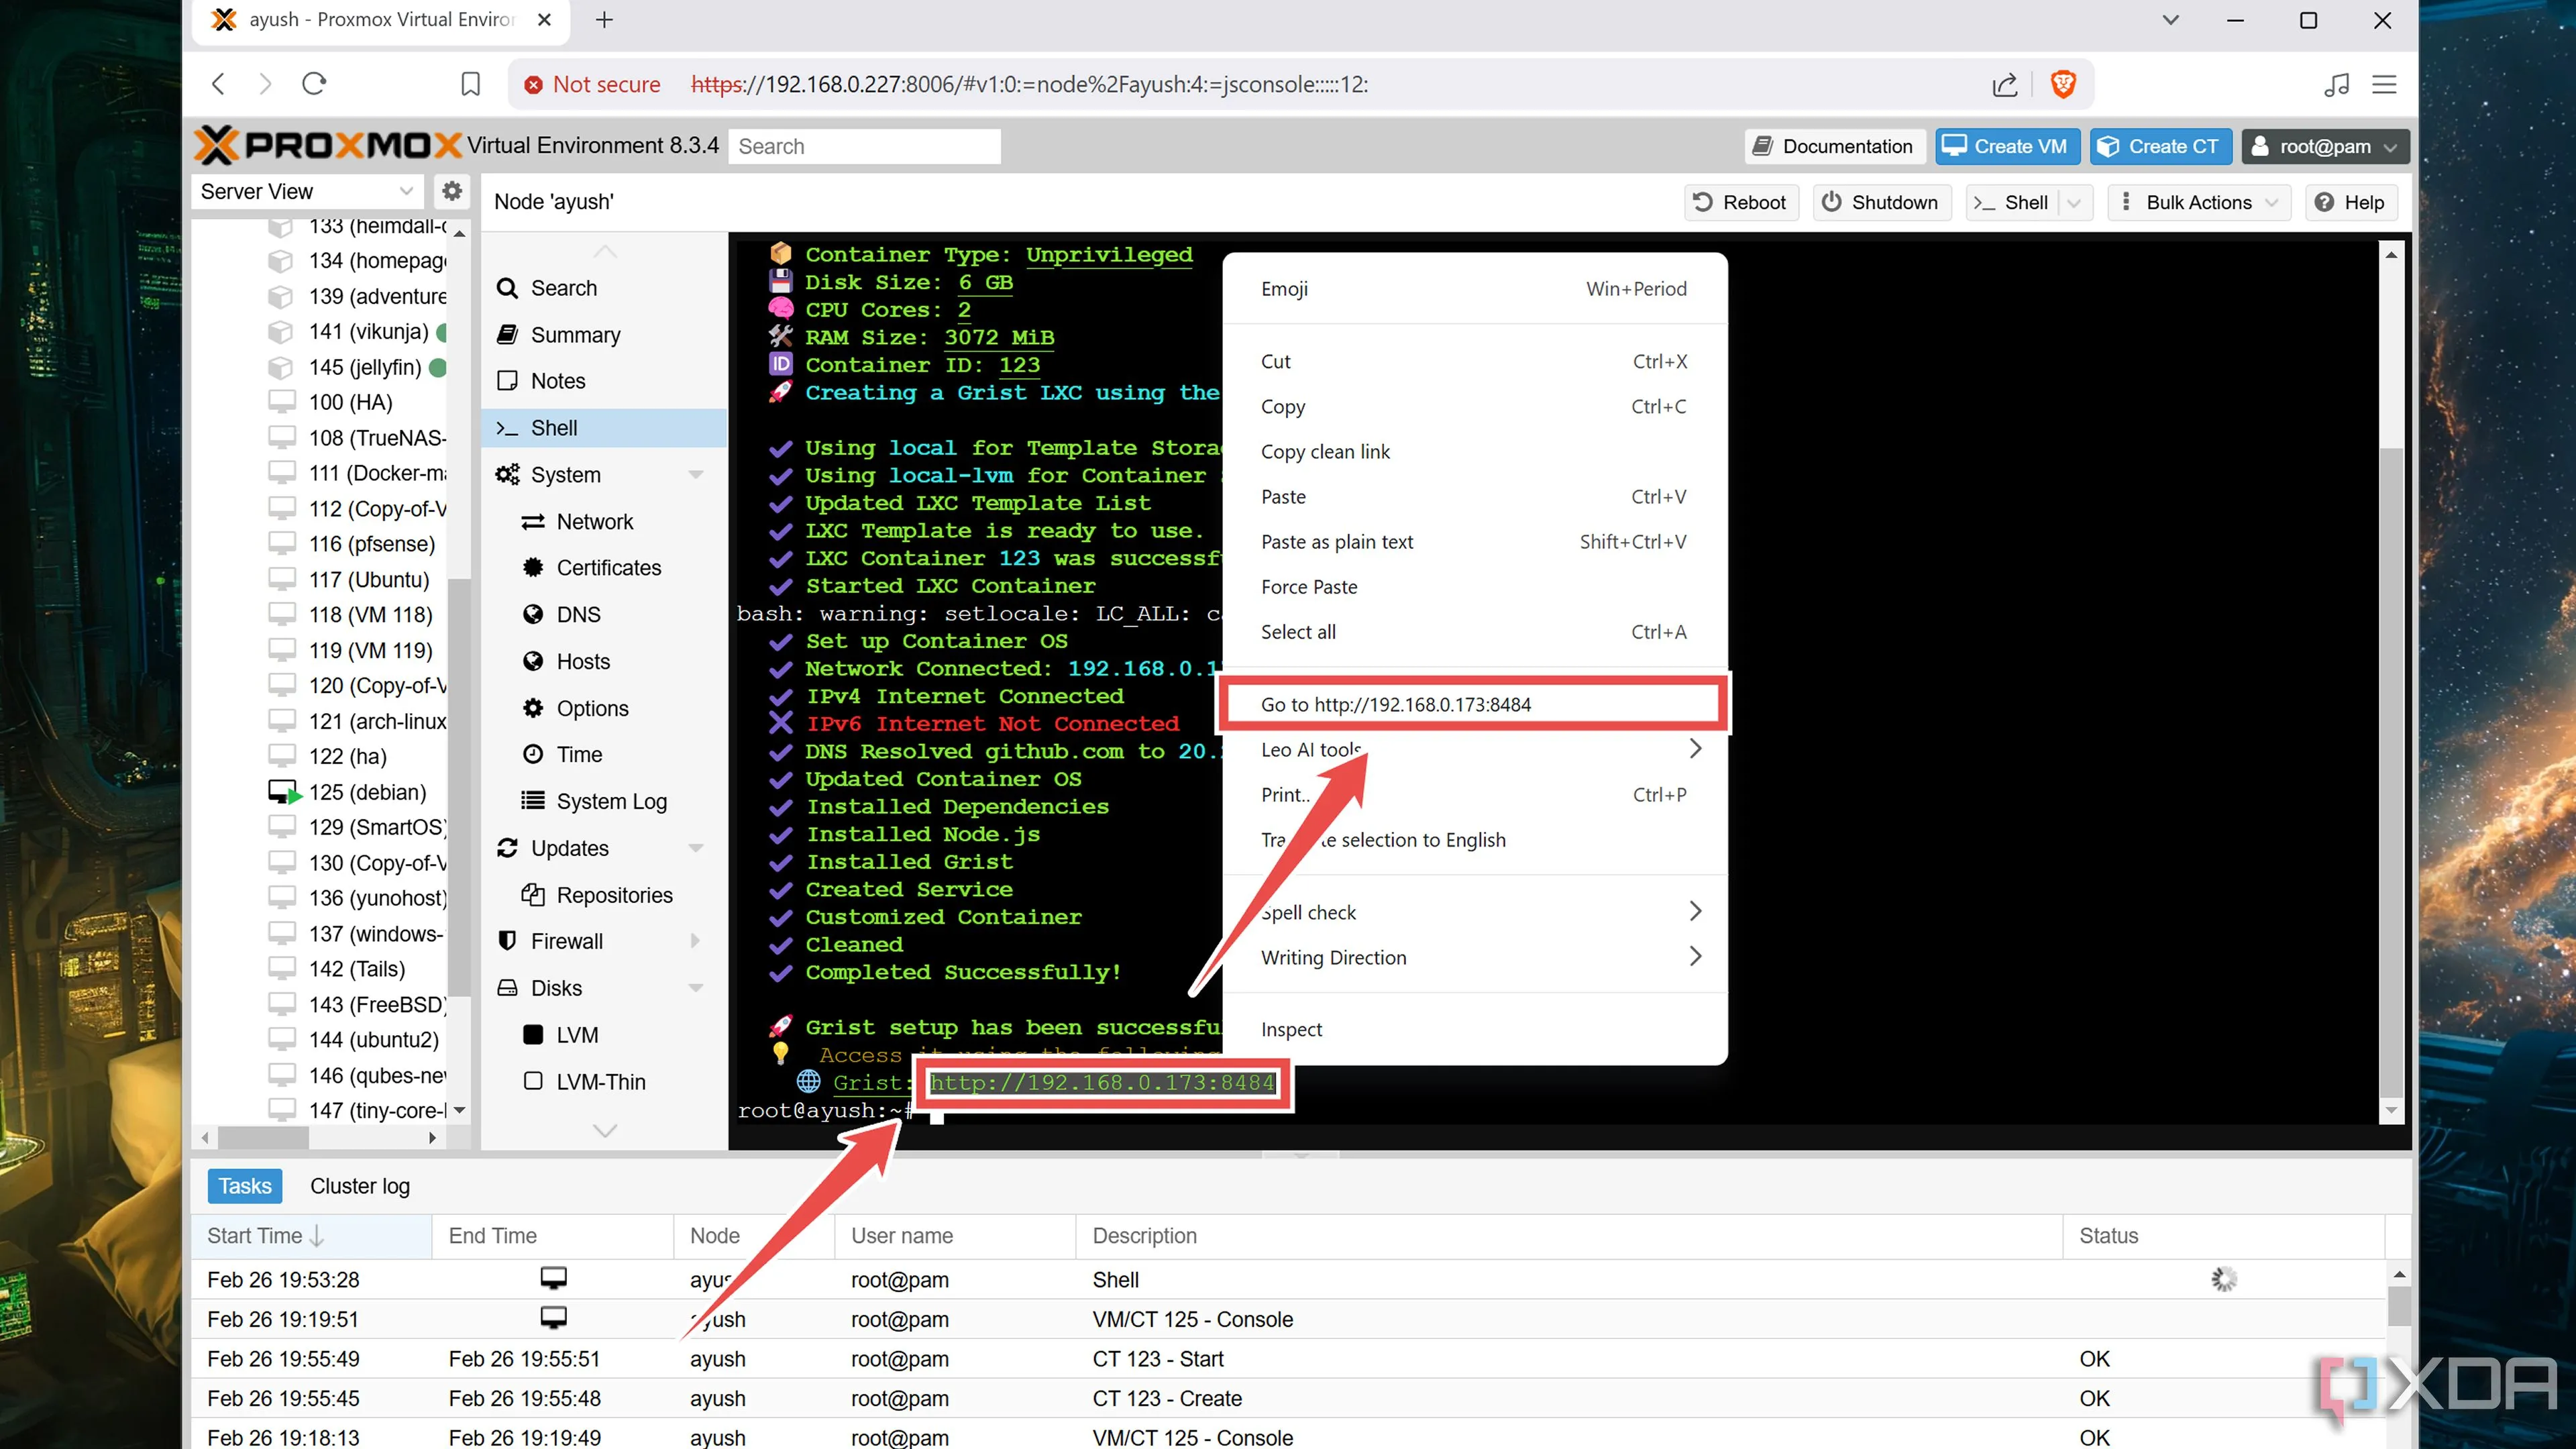2576x1449 pixels.
Task: Sort tasks by Start Time column
Action: coord(311,1237)
